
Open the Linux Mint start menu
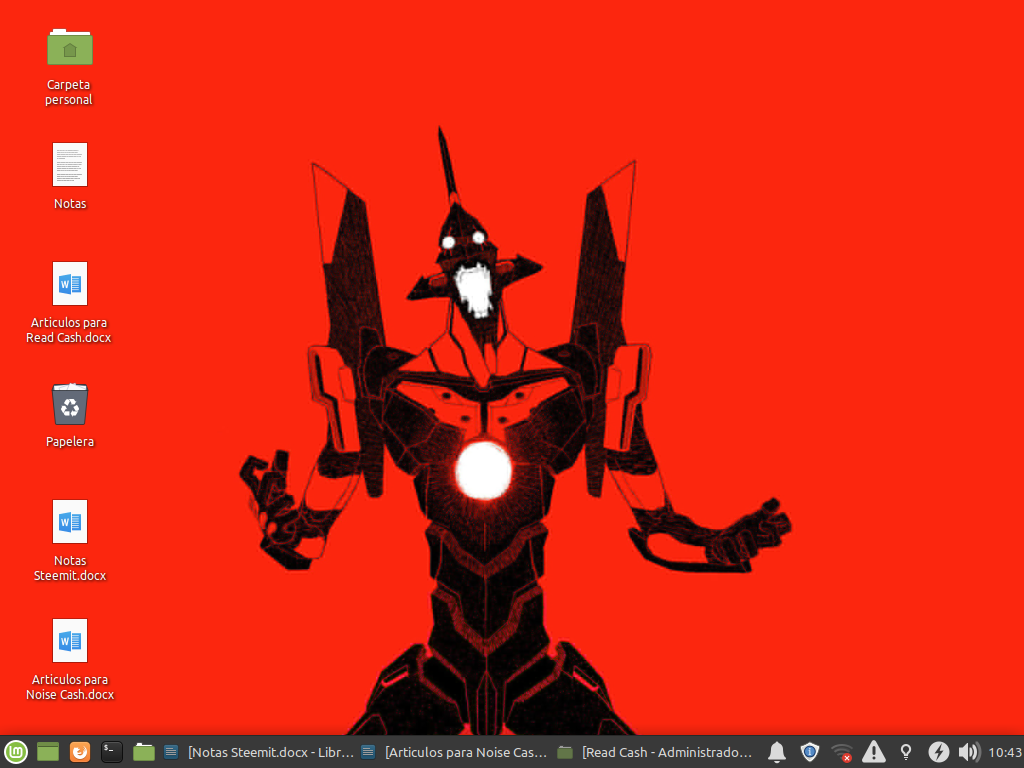(16, 752)
